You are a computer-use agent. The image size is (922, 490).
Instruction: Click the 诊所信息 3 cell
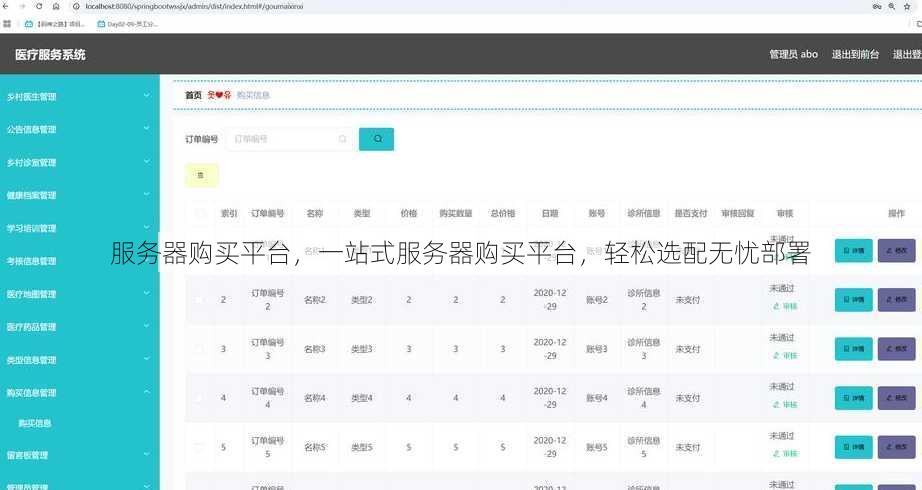pos(644,349)
